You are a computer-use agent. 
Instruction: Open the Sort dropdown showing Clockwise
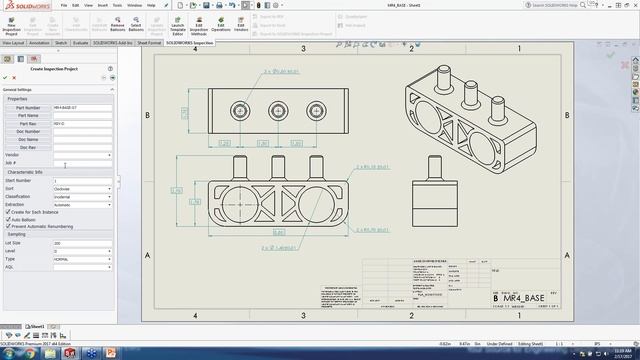tap(82, 189)
